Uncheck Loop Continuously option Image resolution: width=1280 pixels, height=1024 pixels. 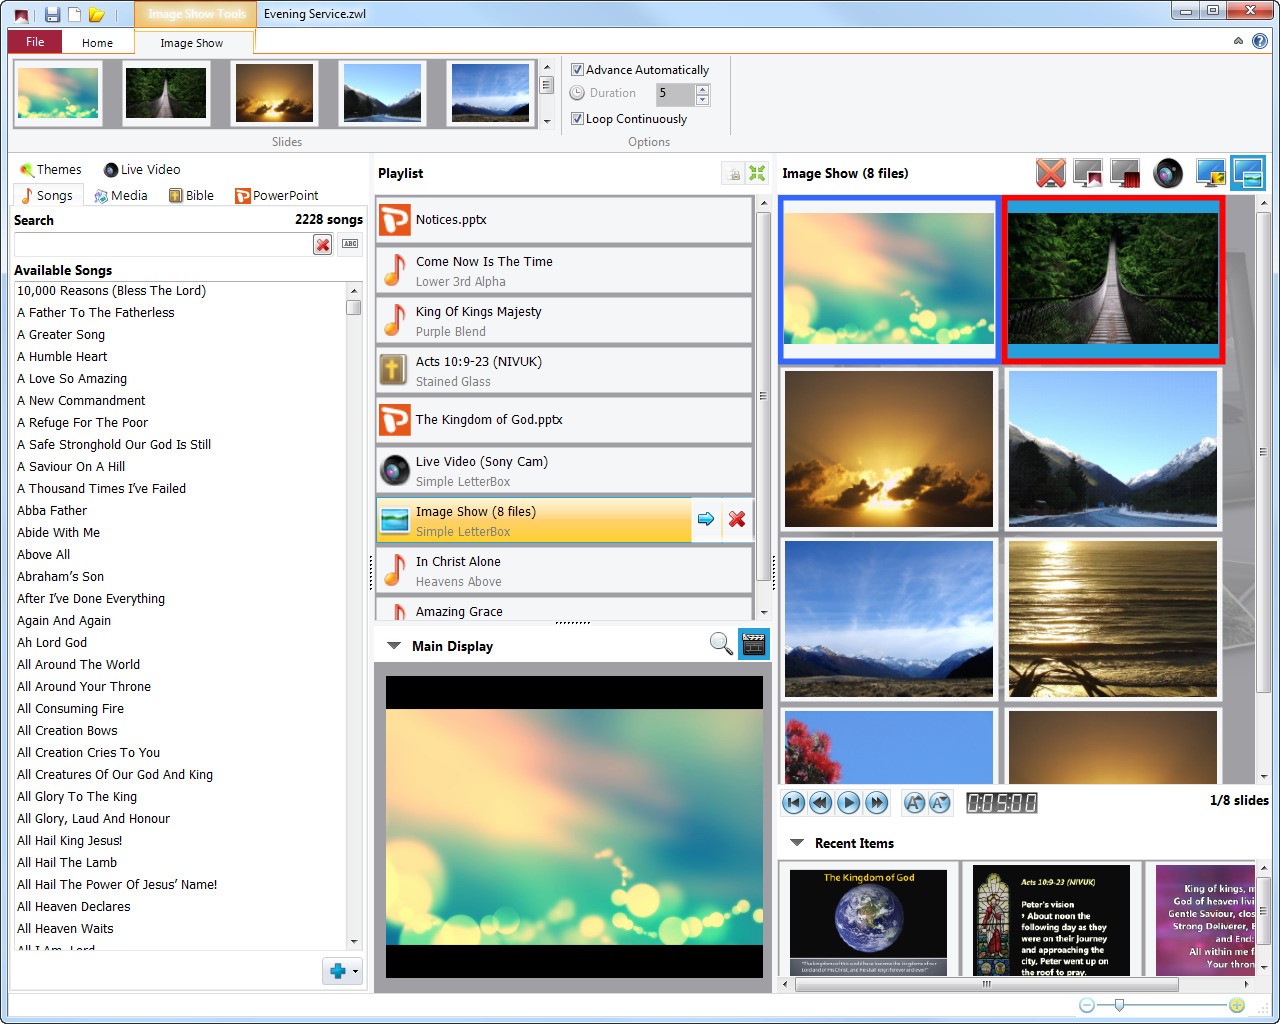577,119
